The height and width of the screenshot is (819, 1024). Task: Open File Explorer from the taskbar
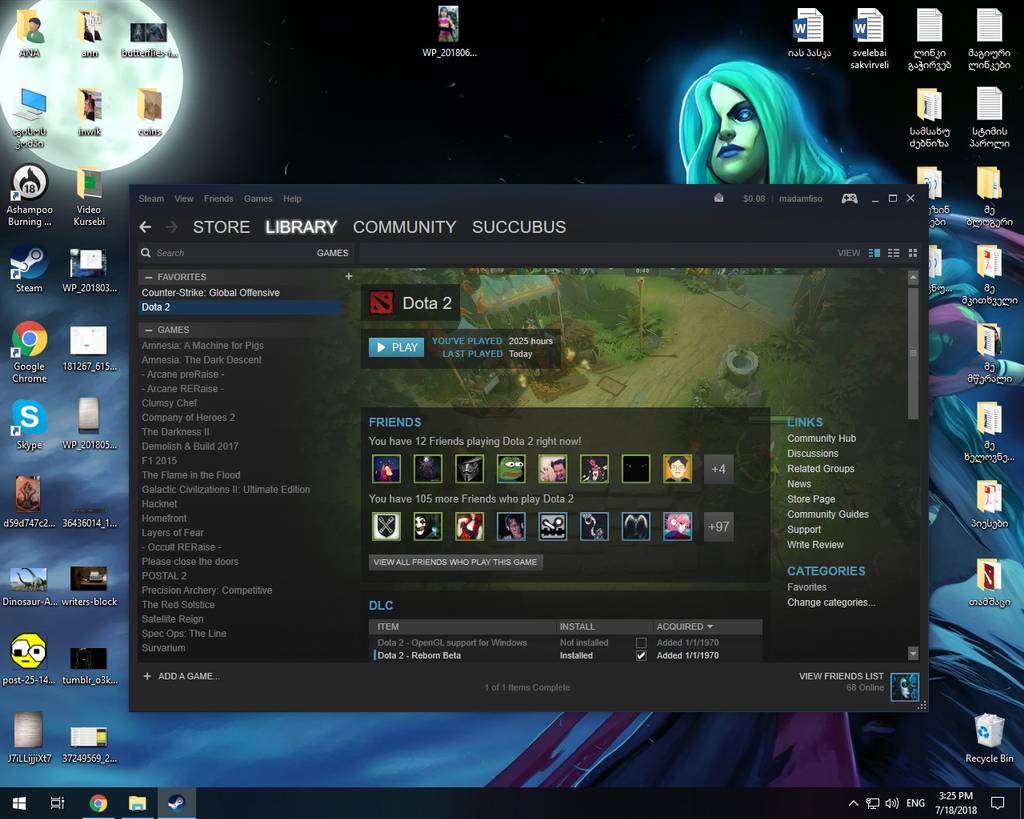pos(137,803)
